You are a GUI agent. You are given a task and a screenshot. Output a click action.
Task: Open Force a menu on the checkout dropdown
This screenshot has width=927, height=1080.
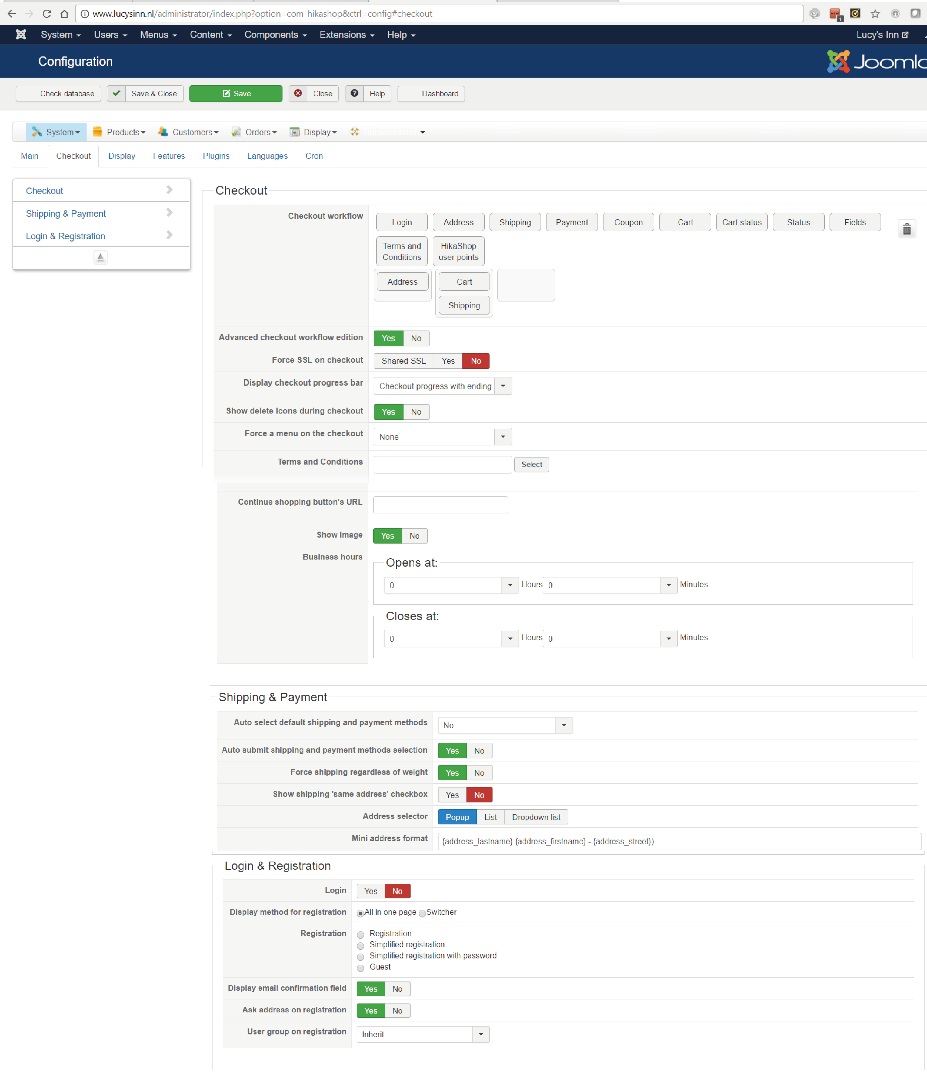(443, 437)
